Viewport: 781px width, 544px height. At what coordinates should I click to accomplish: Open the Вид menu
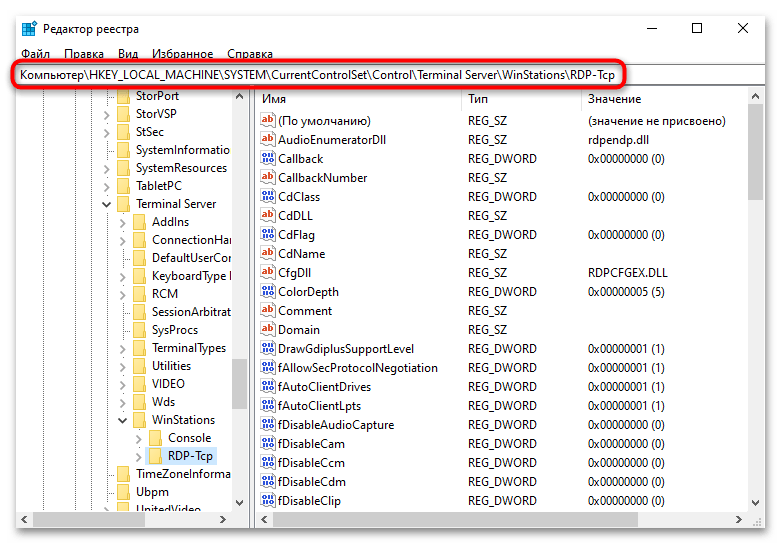click(128, 53)
